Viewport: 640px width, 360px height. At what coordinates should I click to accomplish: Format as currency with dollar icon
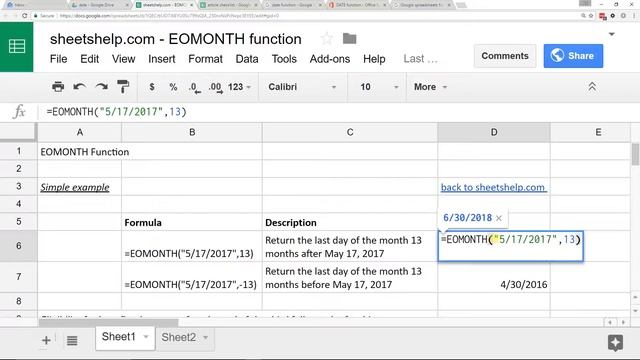pos(152,87)
